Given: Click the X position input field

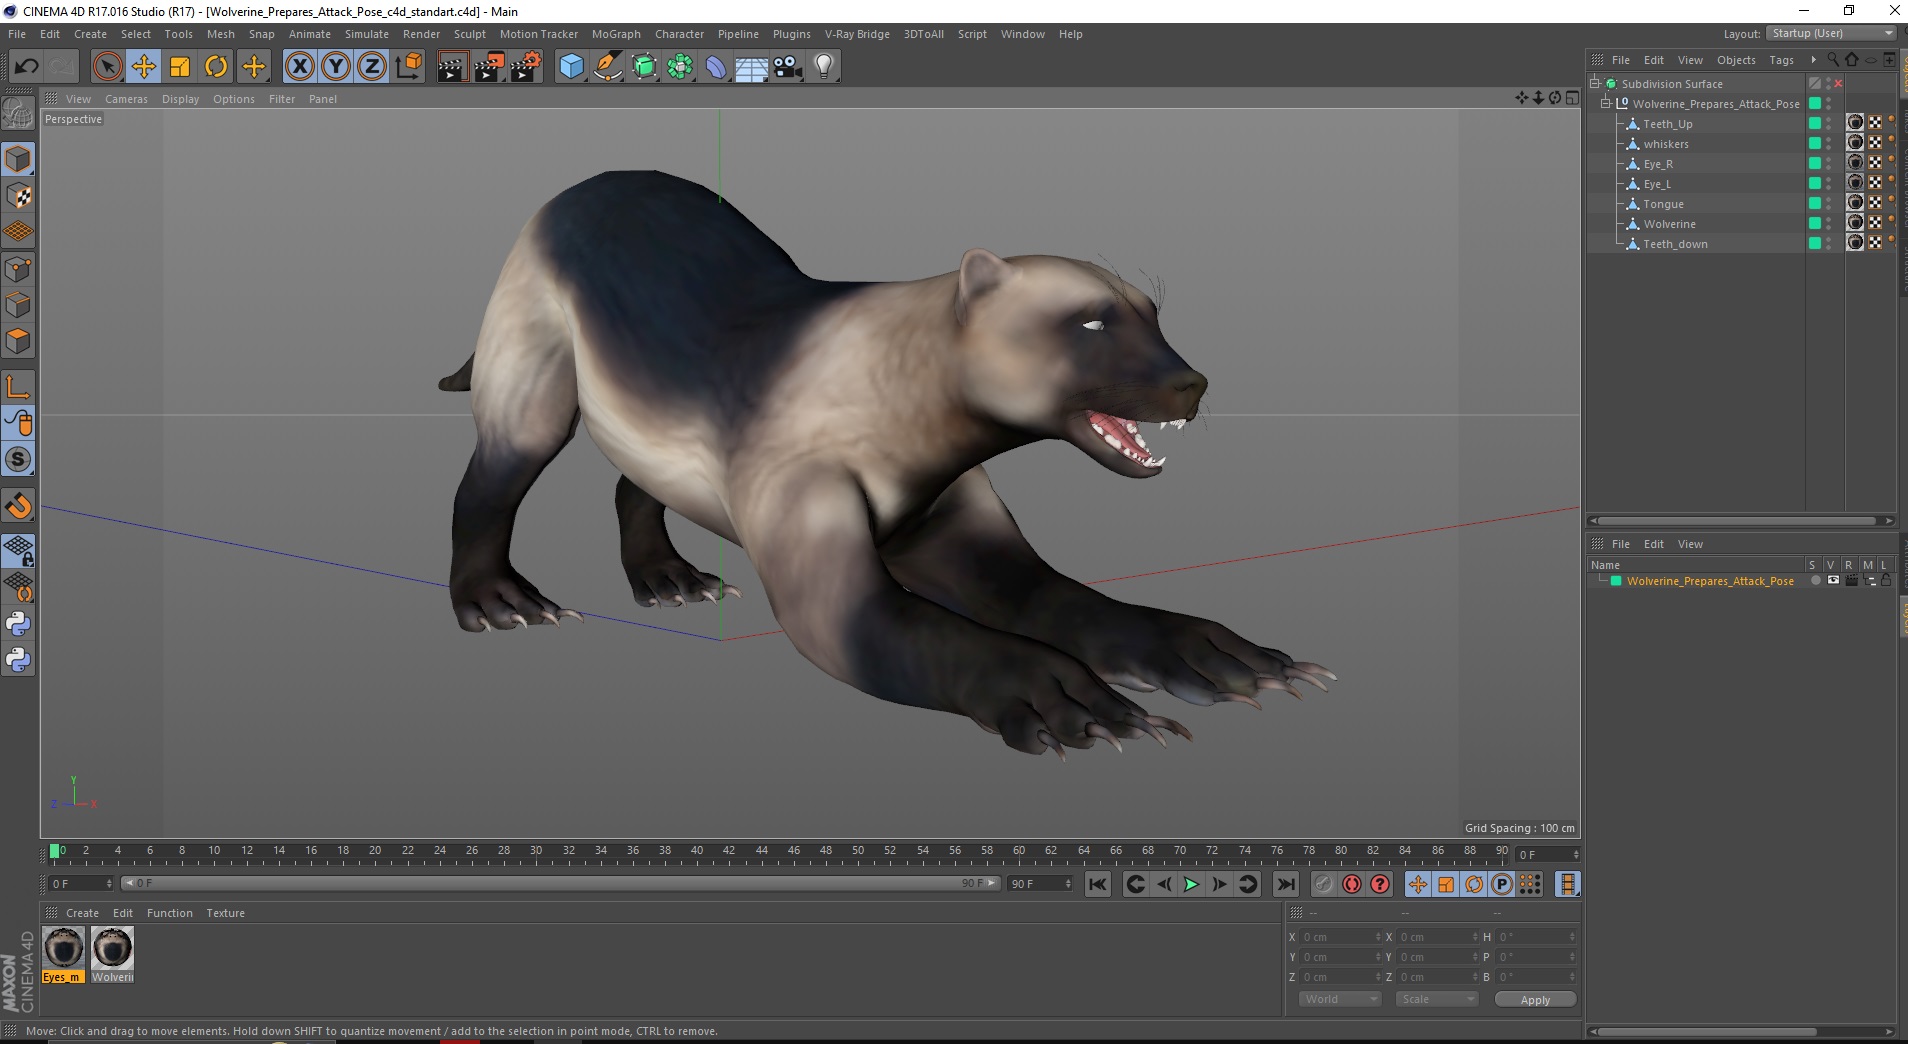Looking at the screenshot, I should 1339,937.
